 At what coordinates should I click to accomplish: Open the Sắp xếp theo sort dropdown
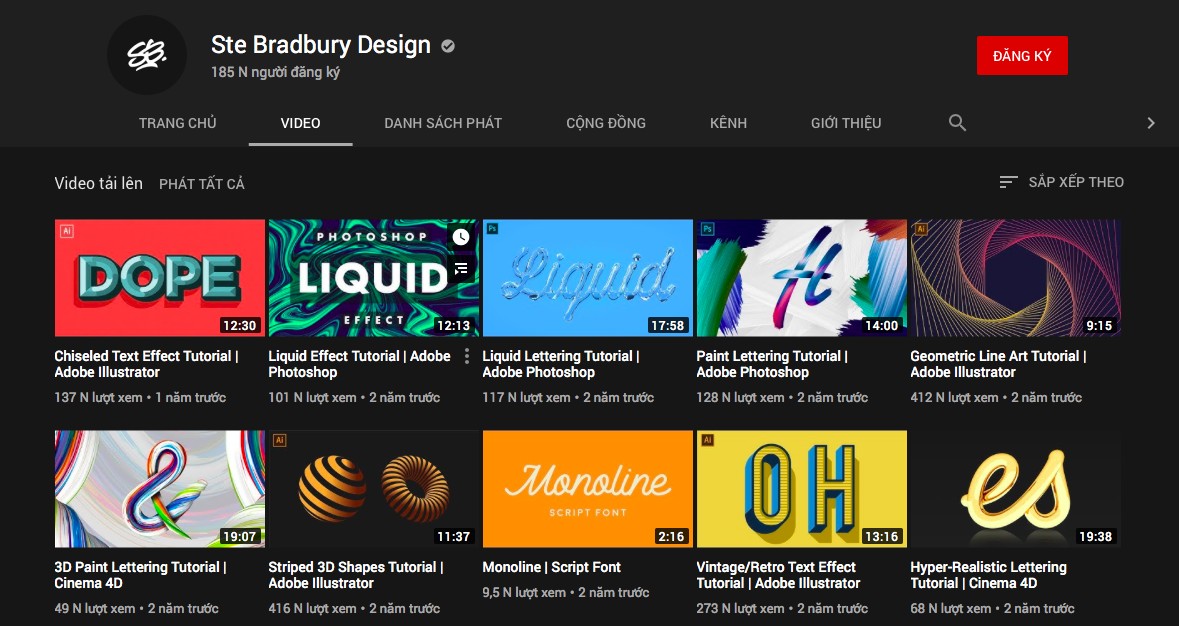tap(1061, 182)
